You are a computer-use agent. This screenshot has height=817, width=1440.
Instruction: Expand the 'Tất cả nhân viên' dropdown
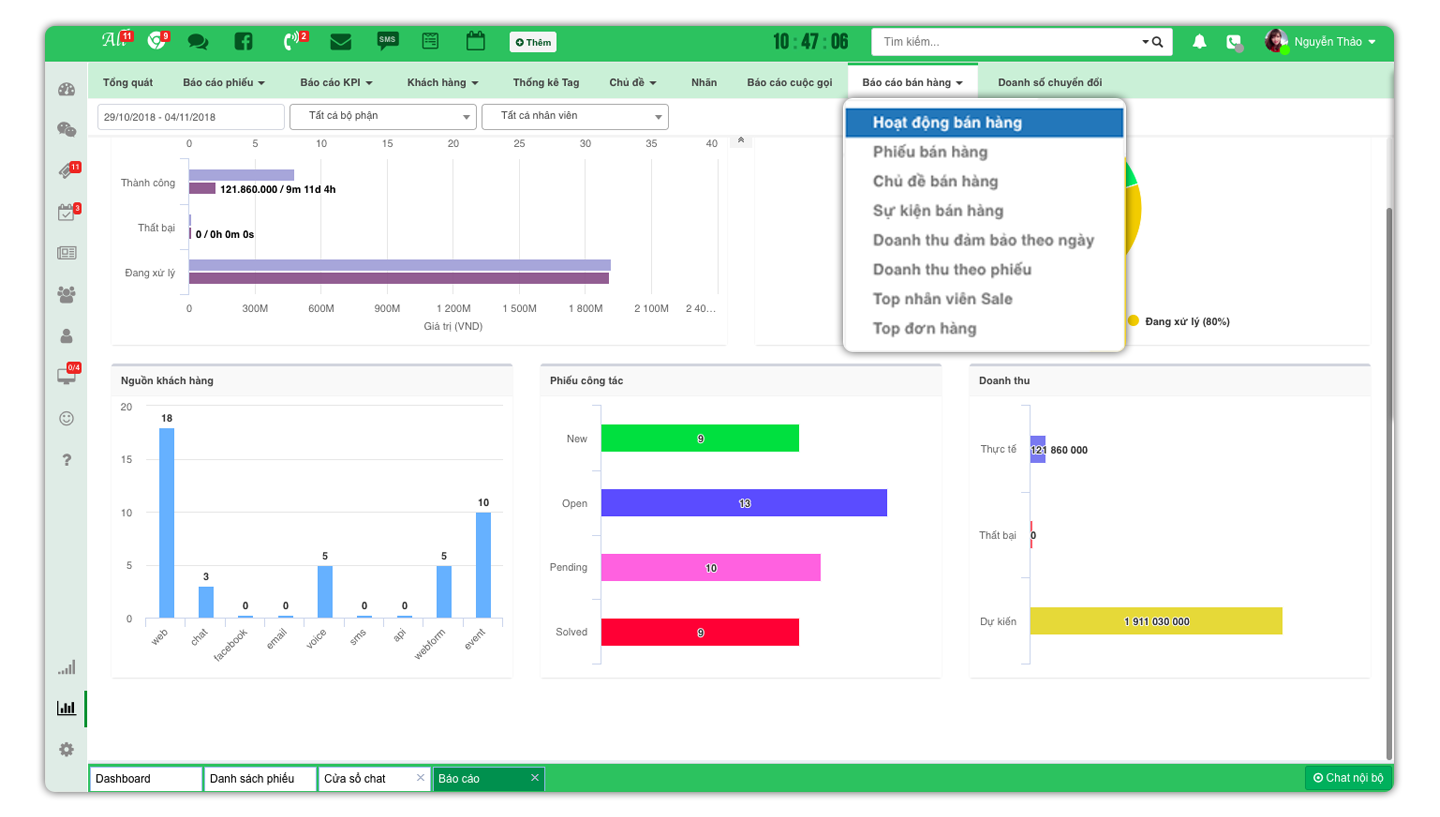pyautogui.click(x=575, y=117)
